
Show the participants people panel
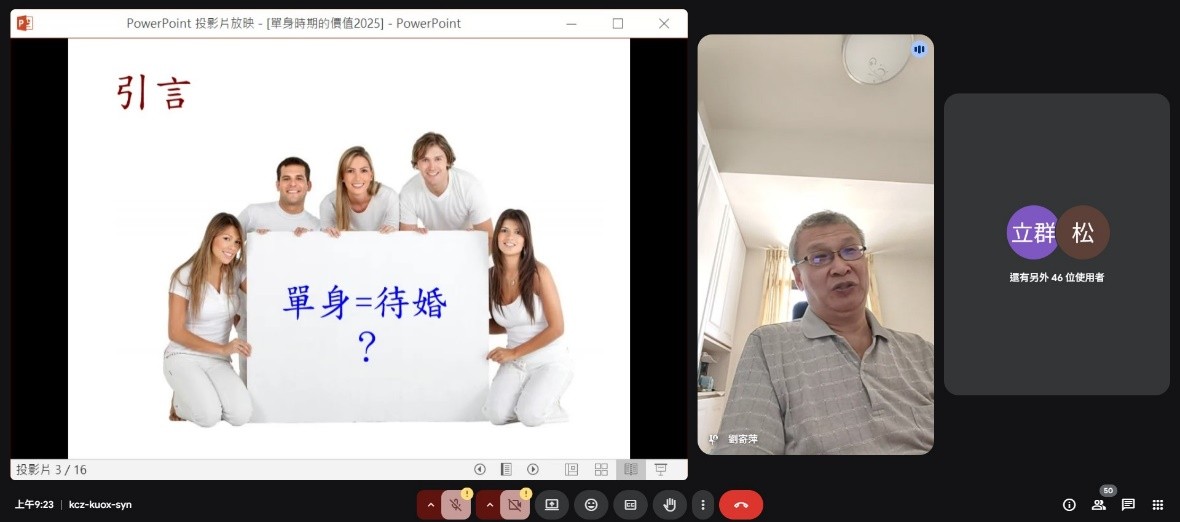[x=1098, y=505]
